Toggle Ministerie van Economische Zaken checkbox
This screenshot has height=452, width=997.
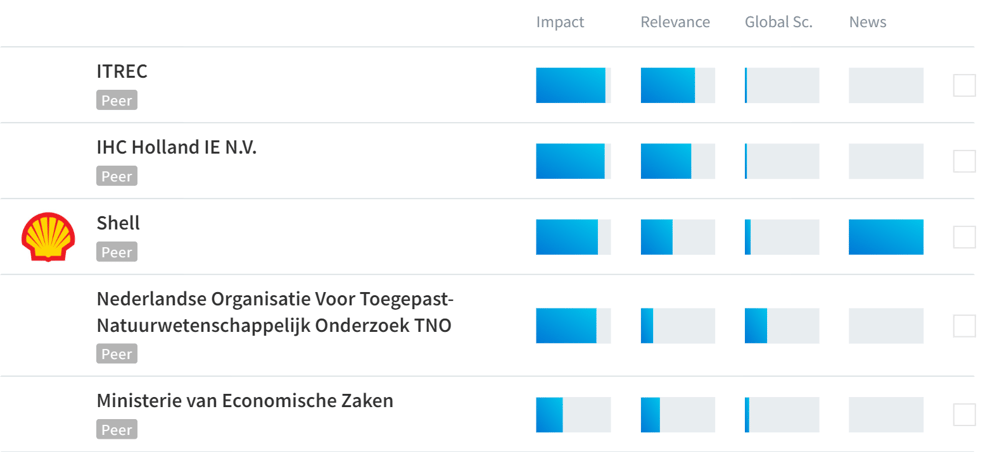pos(964,414)
